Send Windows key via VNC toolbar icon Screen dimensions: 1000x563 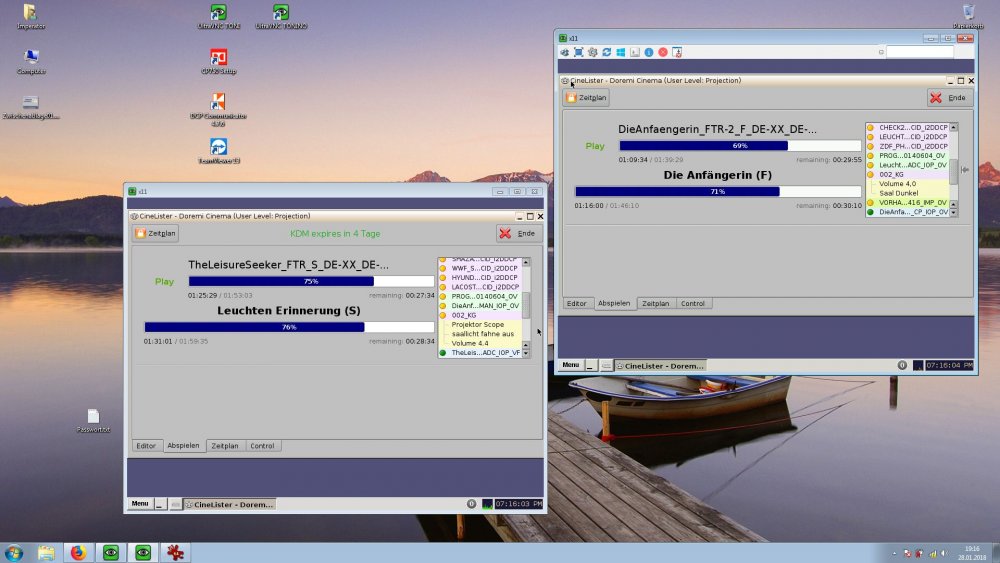point(620,52)
